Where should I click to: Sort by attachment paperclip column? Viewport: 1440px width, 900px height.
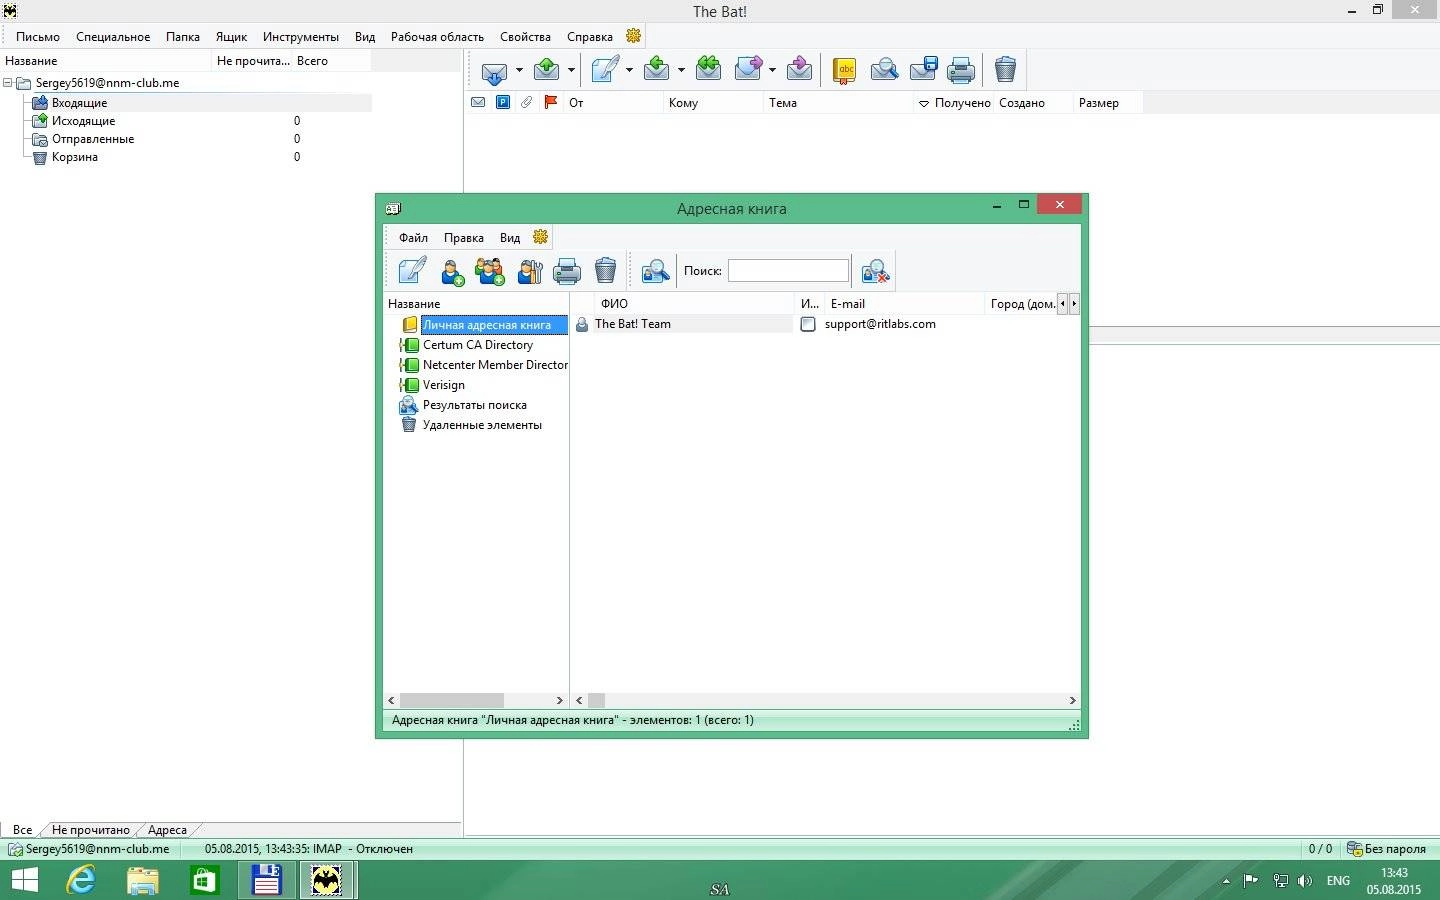point(527,102)
